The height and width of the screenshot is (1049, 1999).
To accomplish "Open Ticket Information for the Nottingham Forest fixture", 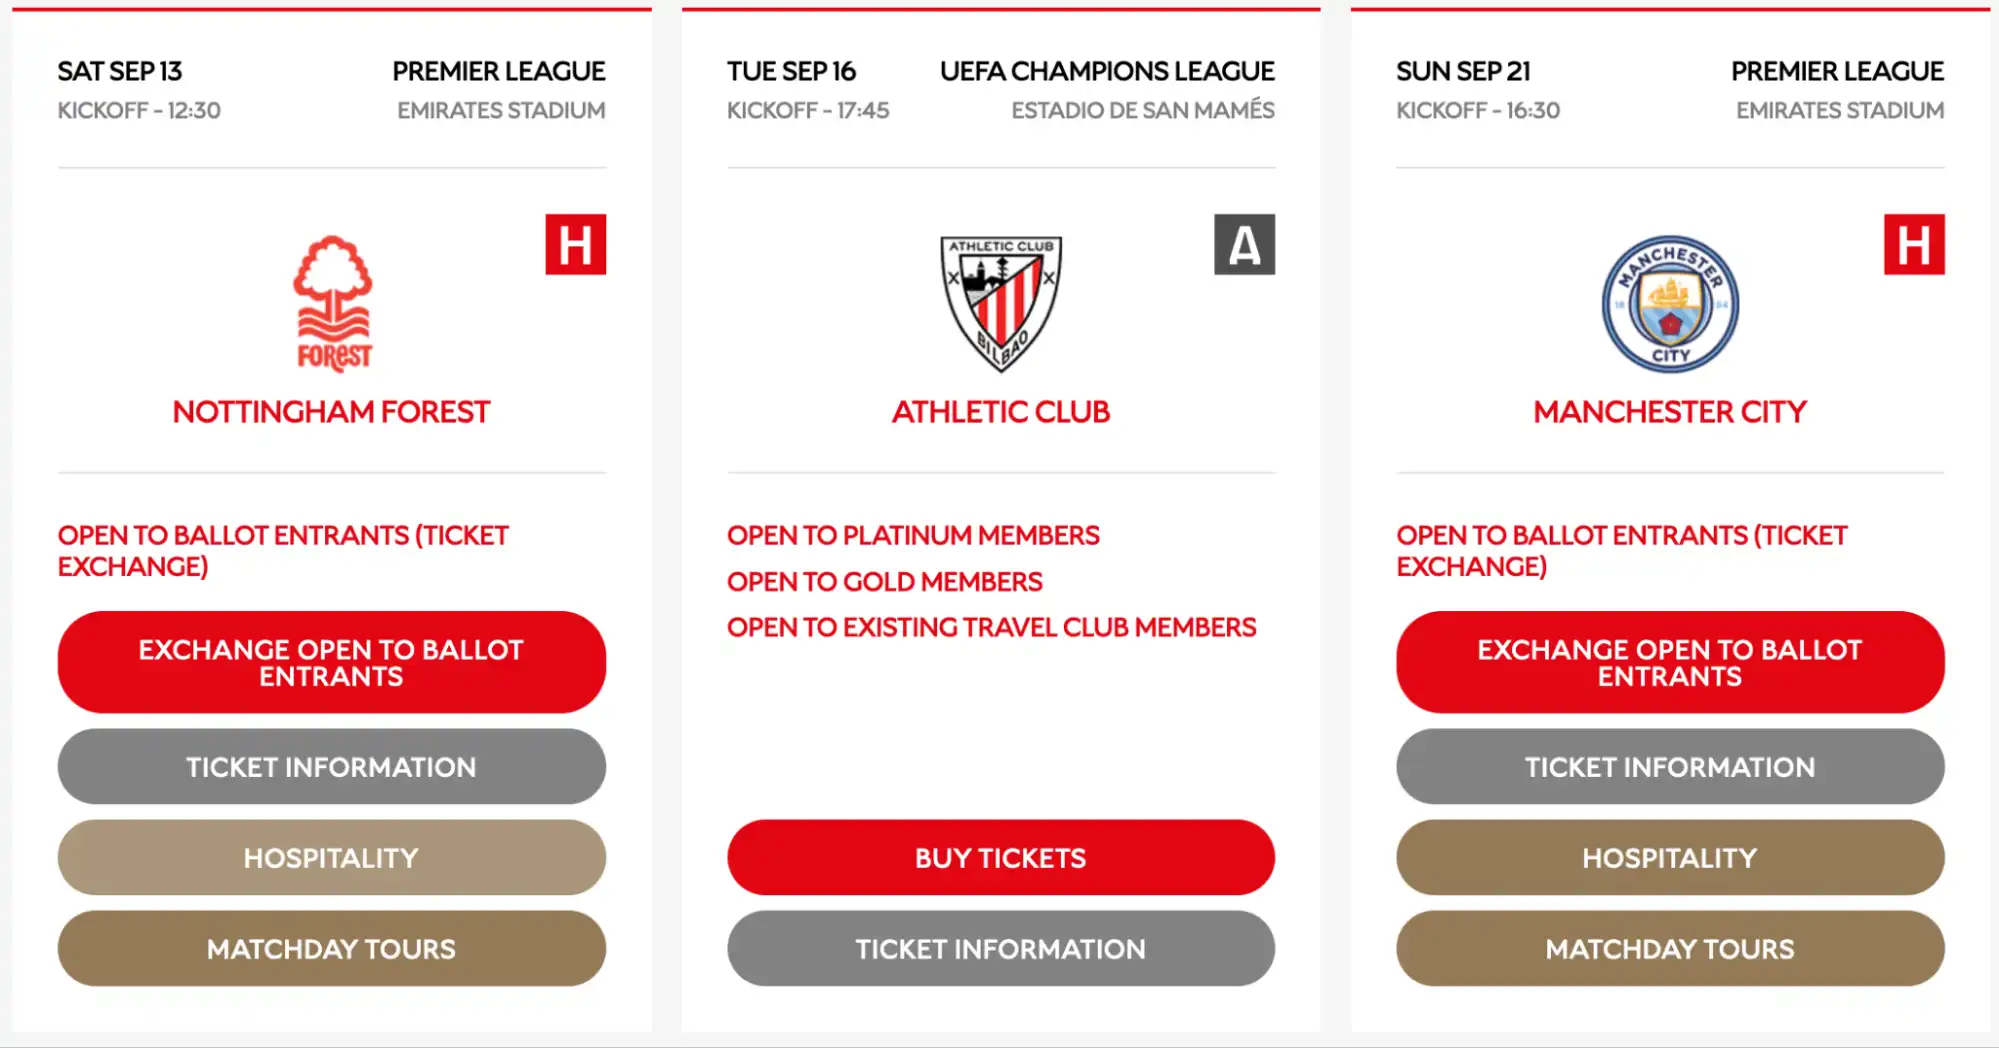I will pyautogui.click(x=332, y=767).
